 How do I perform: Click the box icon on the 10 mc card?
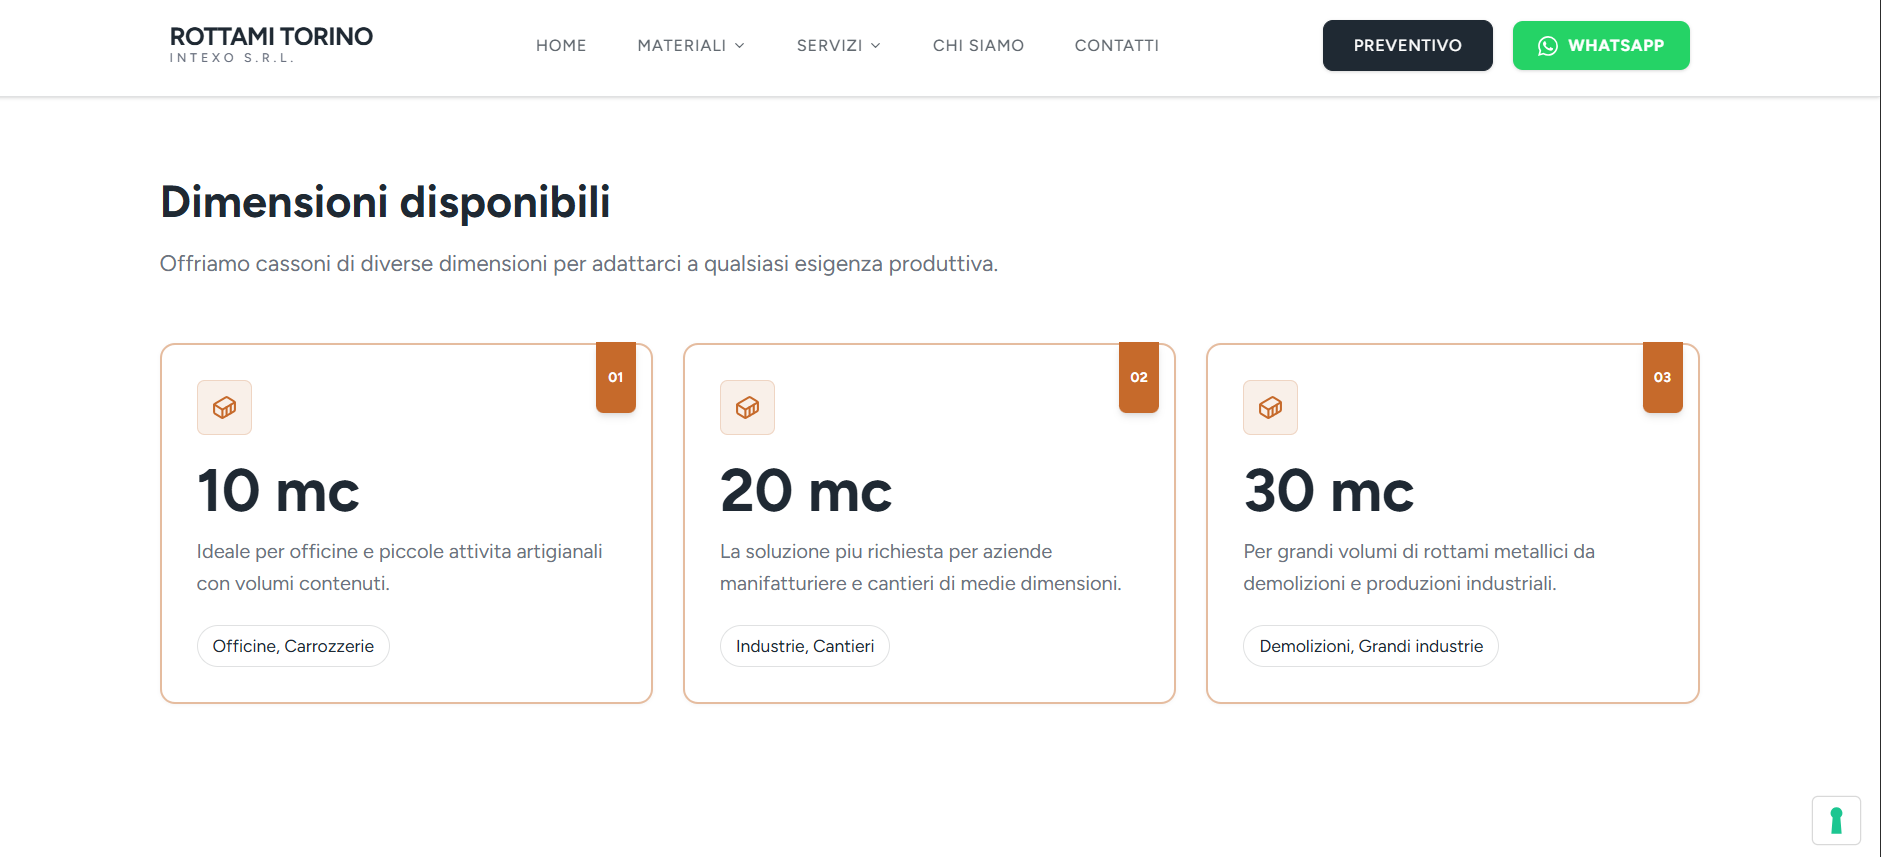coord(224,407)
